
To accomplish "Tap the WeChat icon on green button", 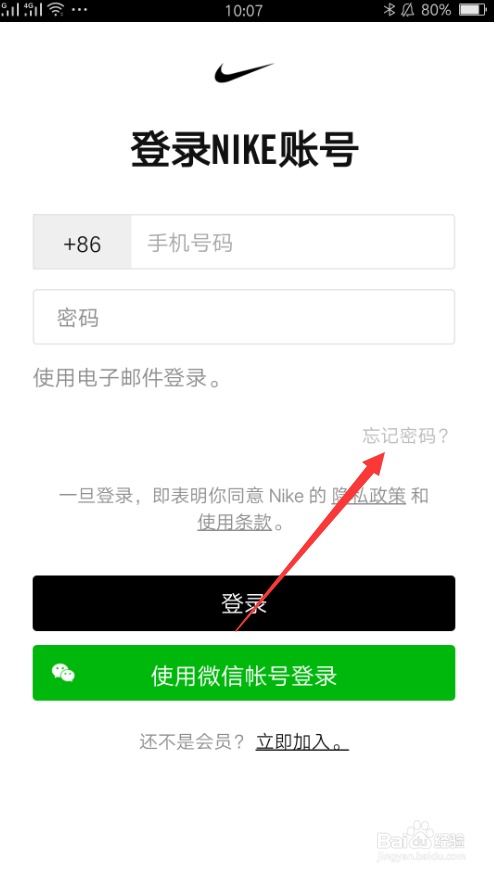I will point(64,673).
